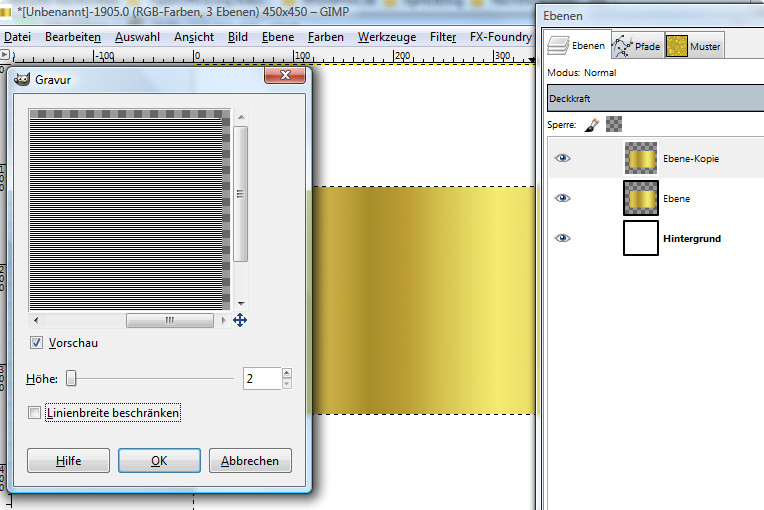Click the GIMP icon in Gravur title bar
The image size is (764, 510).
point(22,79)
